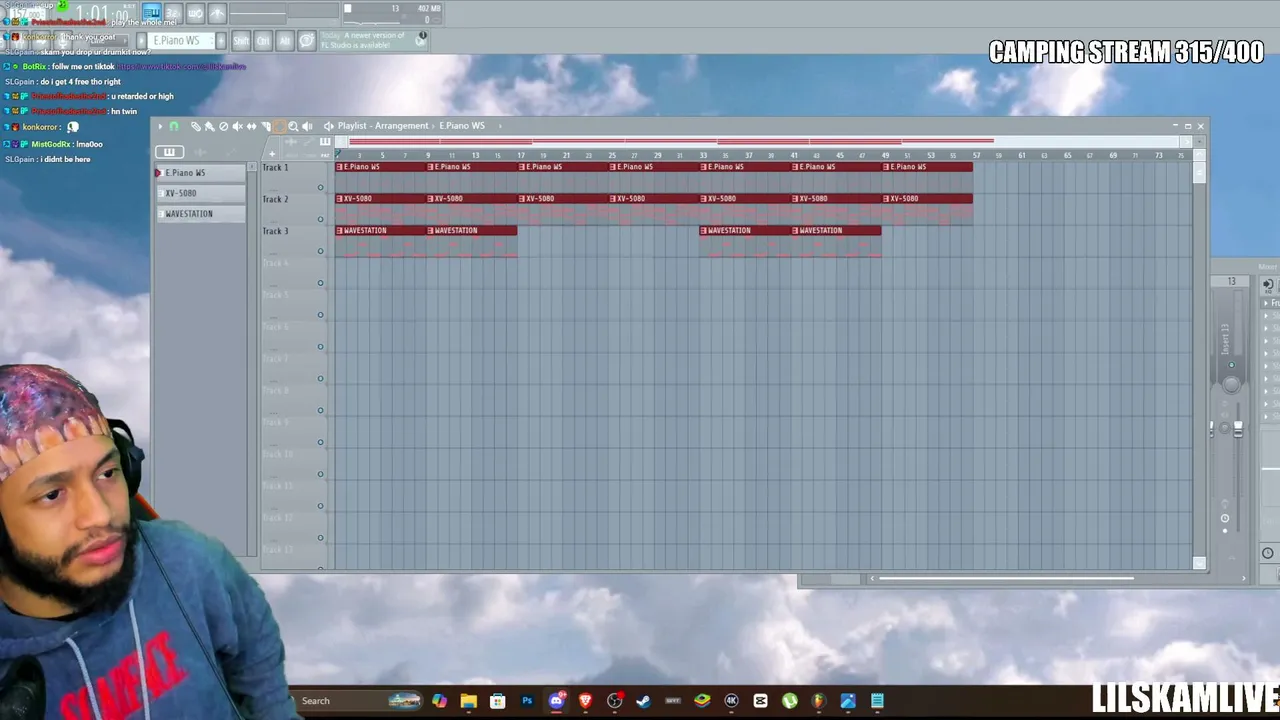Click bar 17 on the Playlist timeline ruler
The width and height of the screenshot is (1280, 720).
pyautogui.click(x=520, y=155)
